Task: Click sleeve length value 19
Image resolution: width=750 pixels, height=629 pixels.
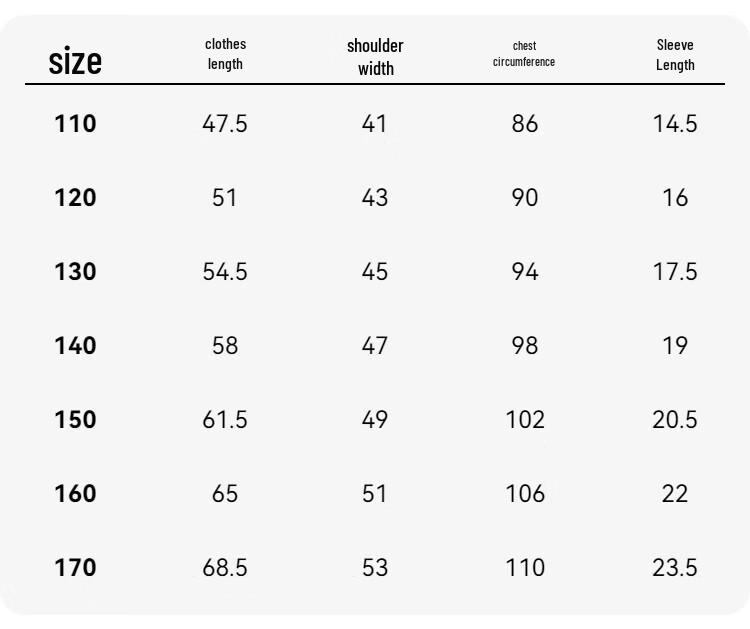Action: (x=675, y=345)
